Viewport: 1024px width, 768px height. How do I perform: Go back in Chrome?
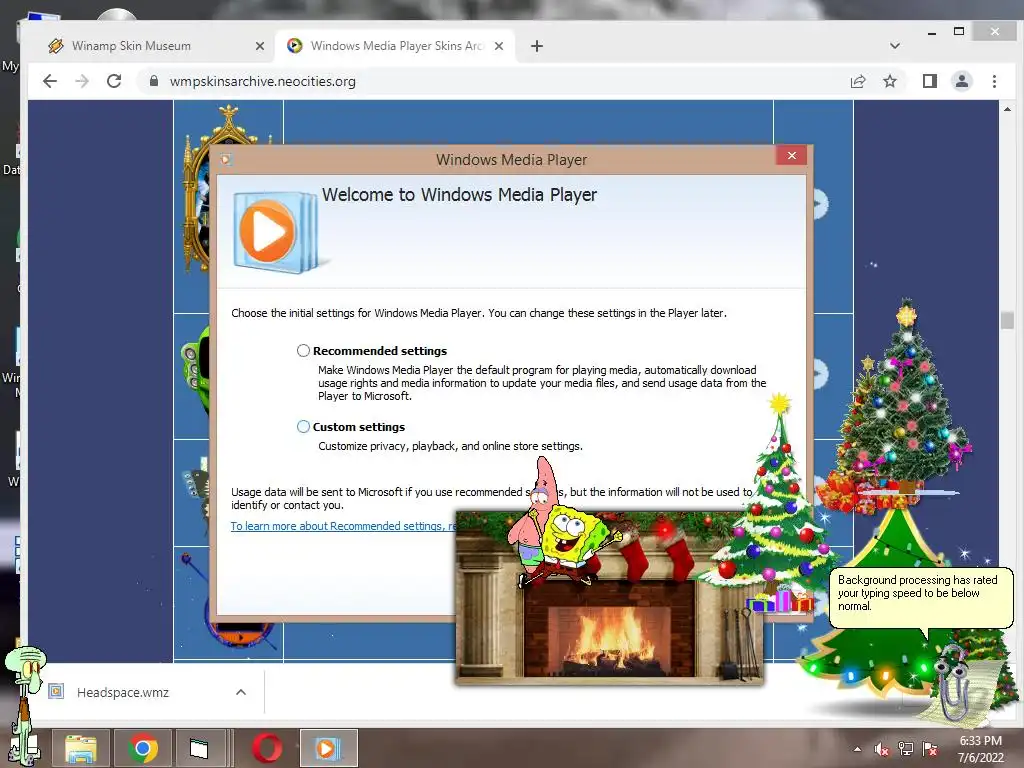pos(50,81)
